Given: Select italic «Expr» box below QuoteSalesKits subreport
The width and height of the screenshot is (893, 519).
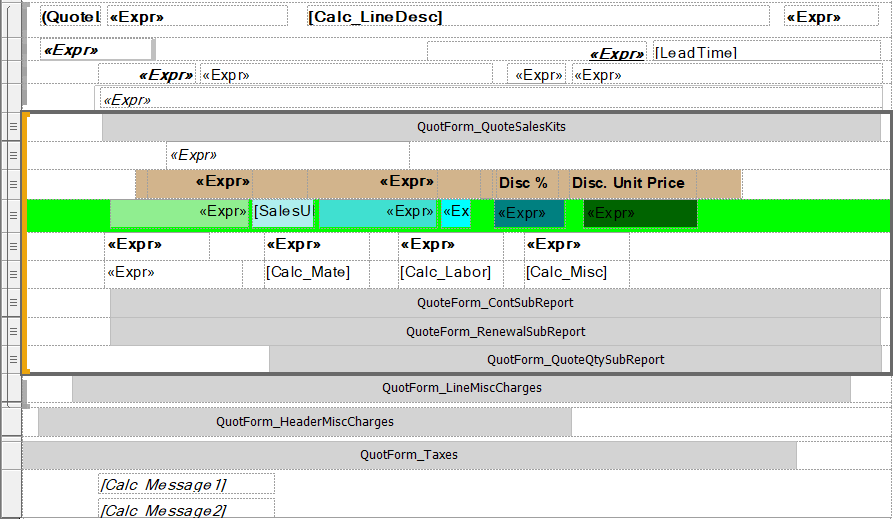Looking at the screenshot, I should (288, 156).
